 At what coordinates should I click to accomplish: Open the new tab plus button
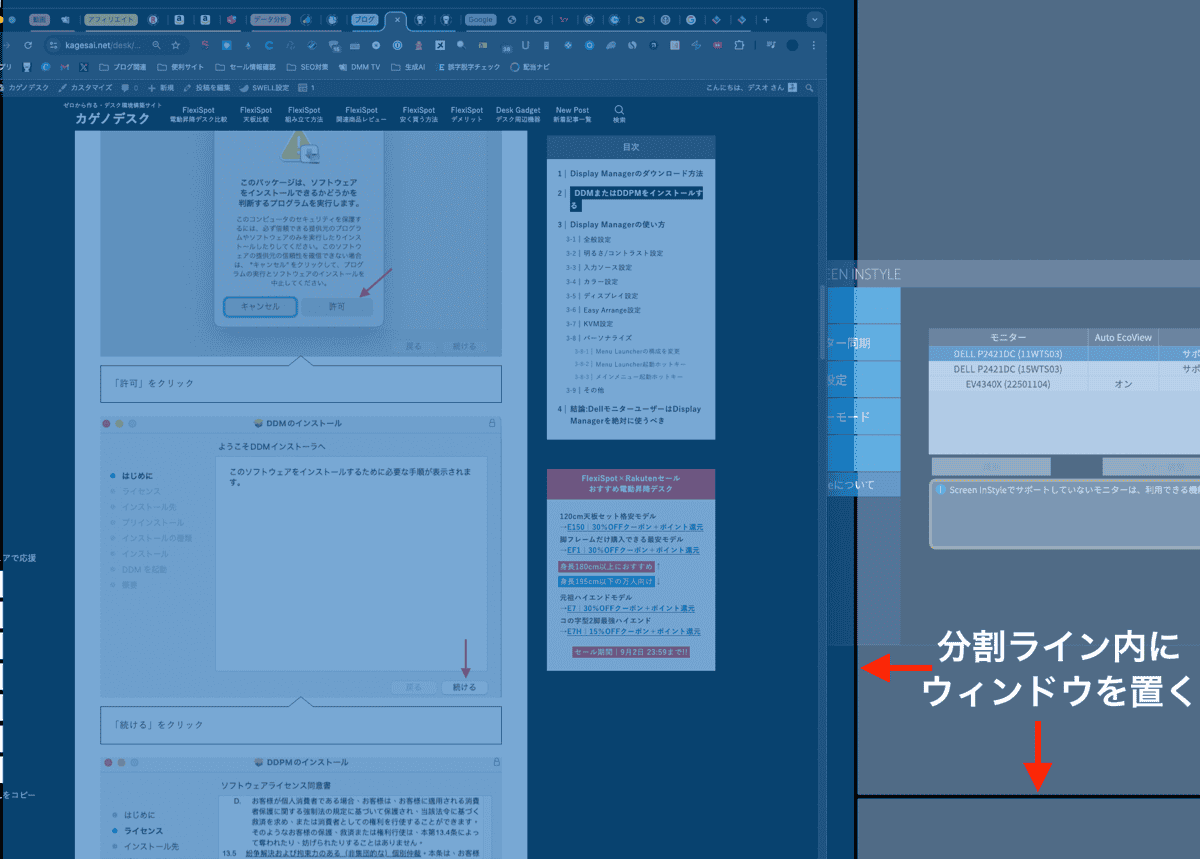(766, 19)
